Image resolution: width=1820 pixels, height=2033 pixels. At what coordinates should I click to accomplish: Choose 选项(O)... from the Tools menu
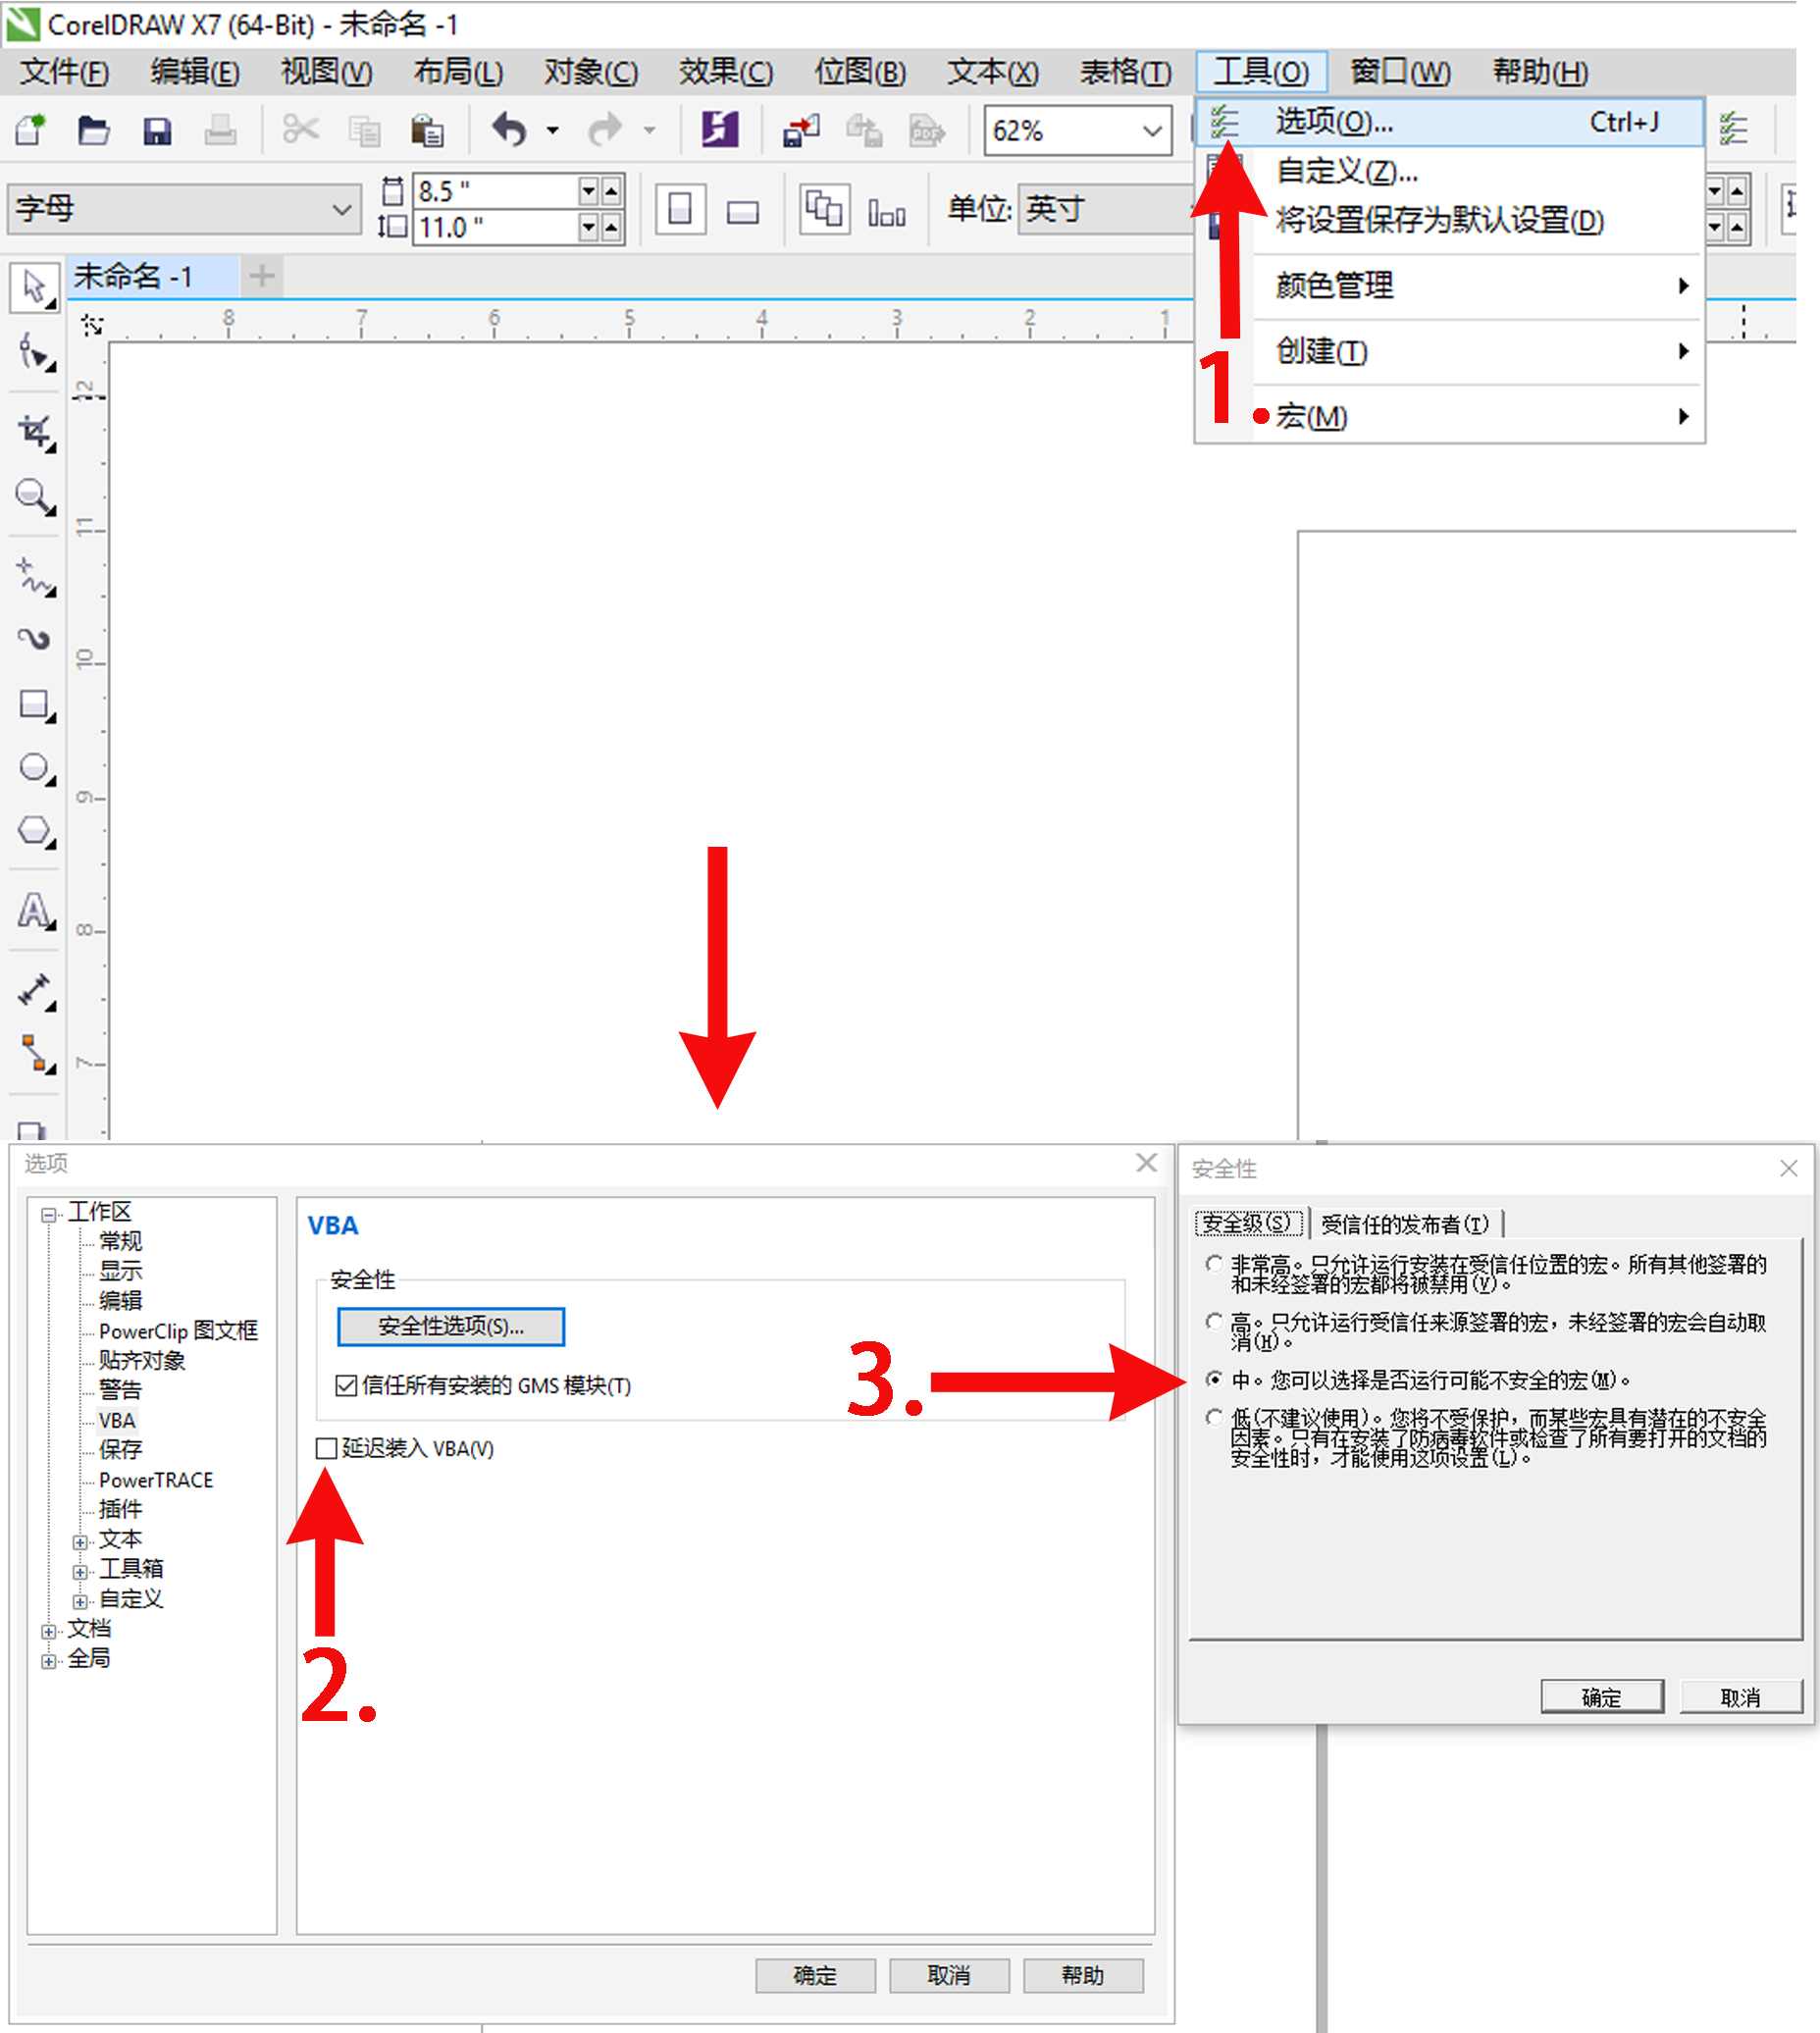tap(1450, 122)
